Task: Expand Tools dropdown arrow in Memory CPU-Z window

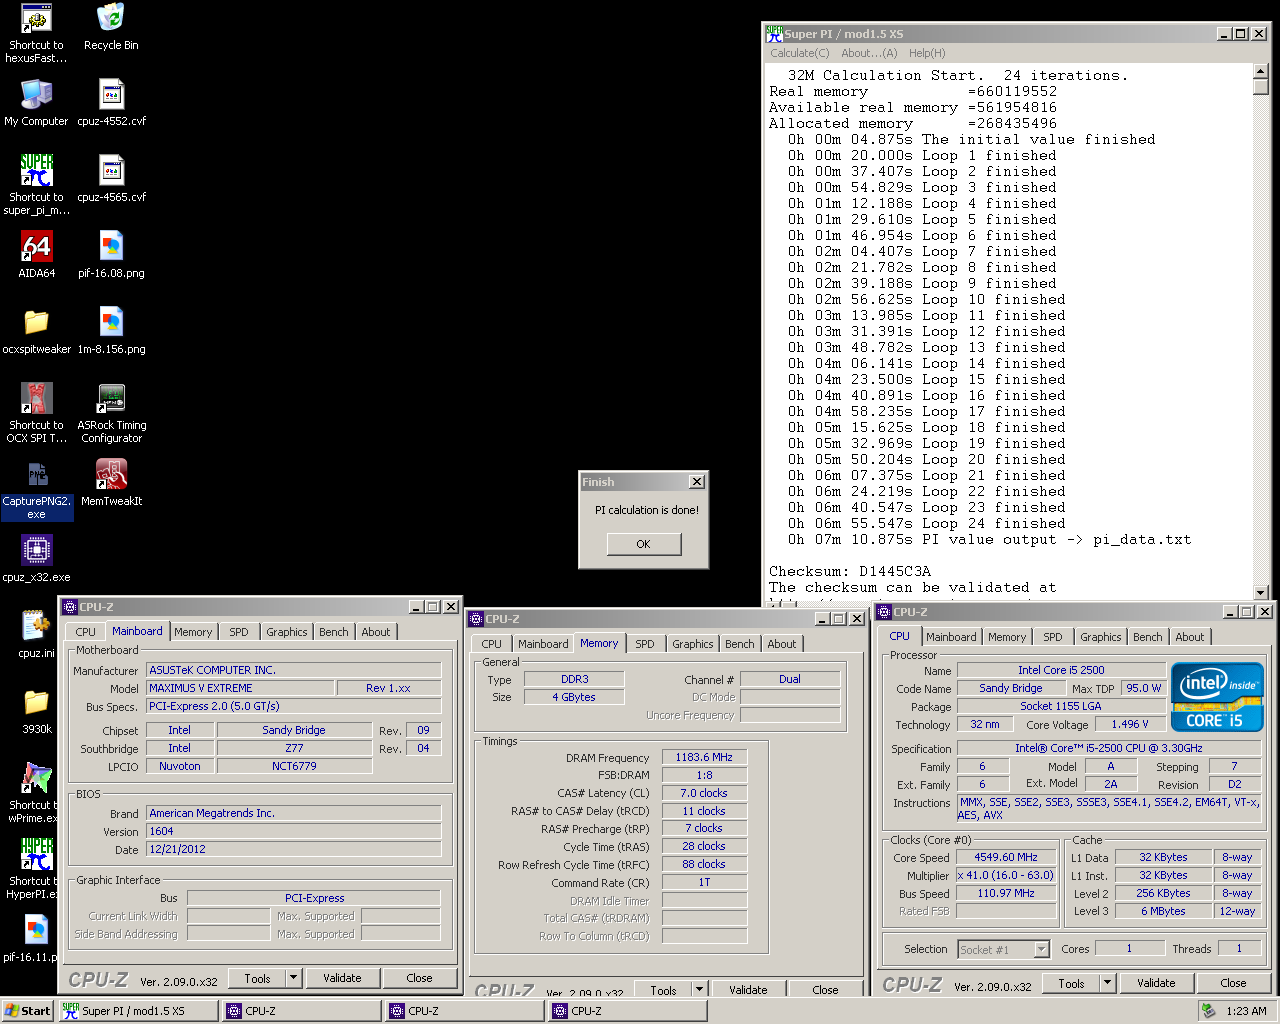Action: [700, 990]
